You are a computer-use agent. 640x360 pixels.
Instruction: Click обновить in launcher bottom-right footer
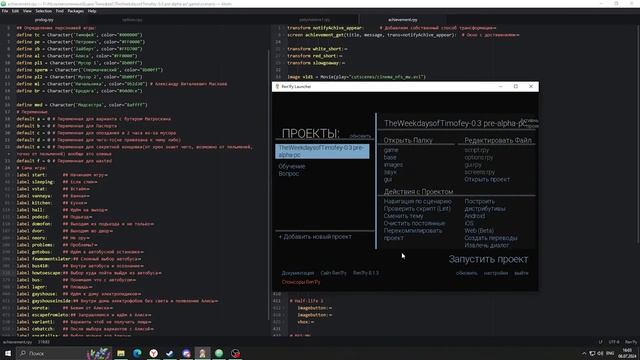[x=467, y=273]
